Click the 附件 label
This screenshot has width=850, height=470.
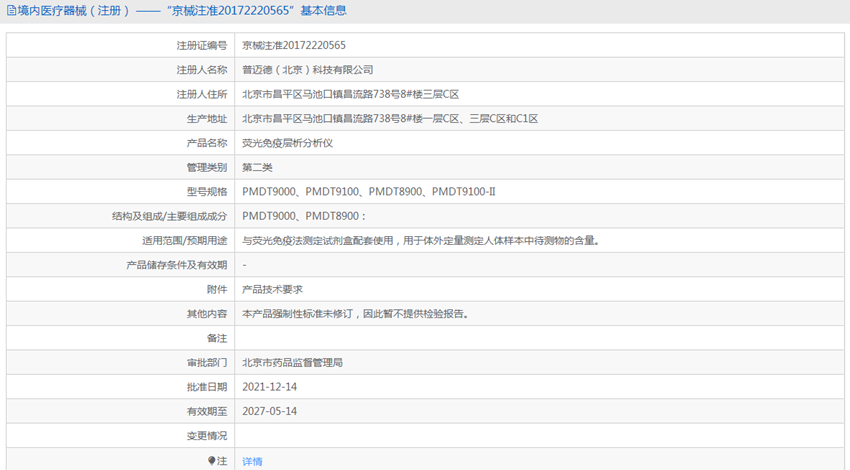(217, 289)
